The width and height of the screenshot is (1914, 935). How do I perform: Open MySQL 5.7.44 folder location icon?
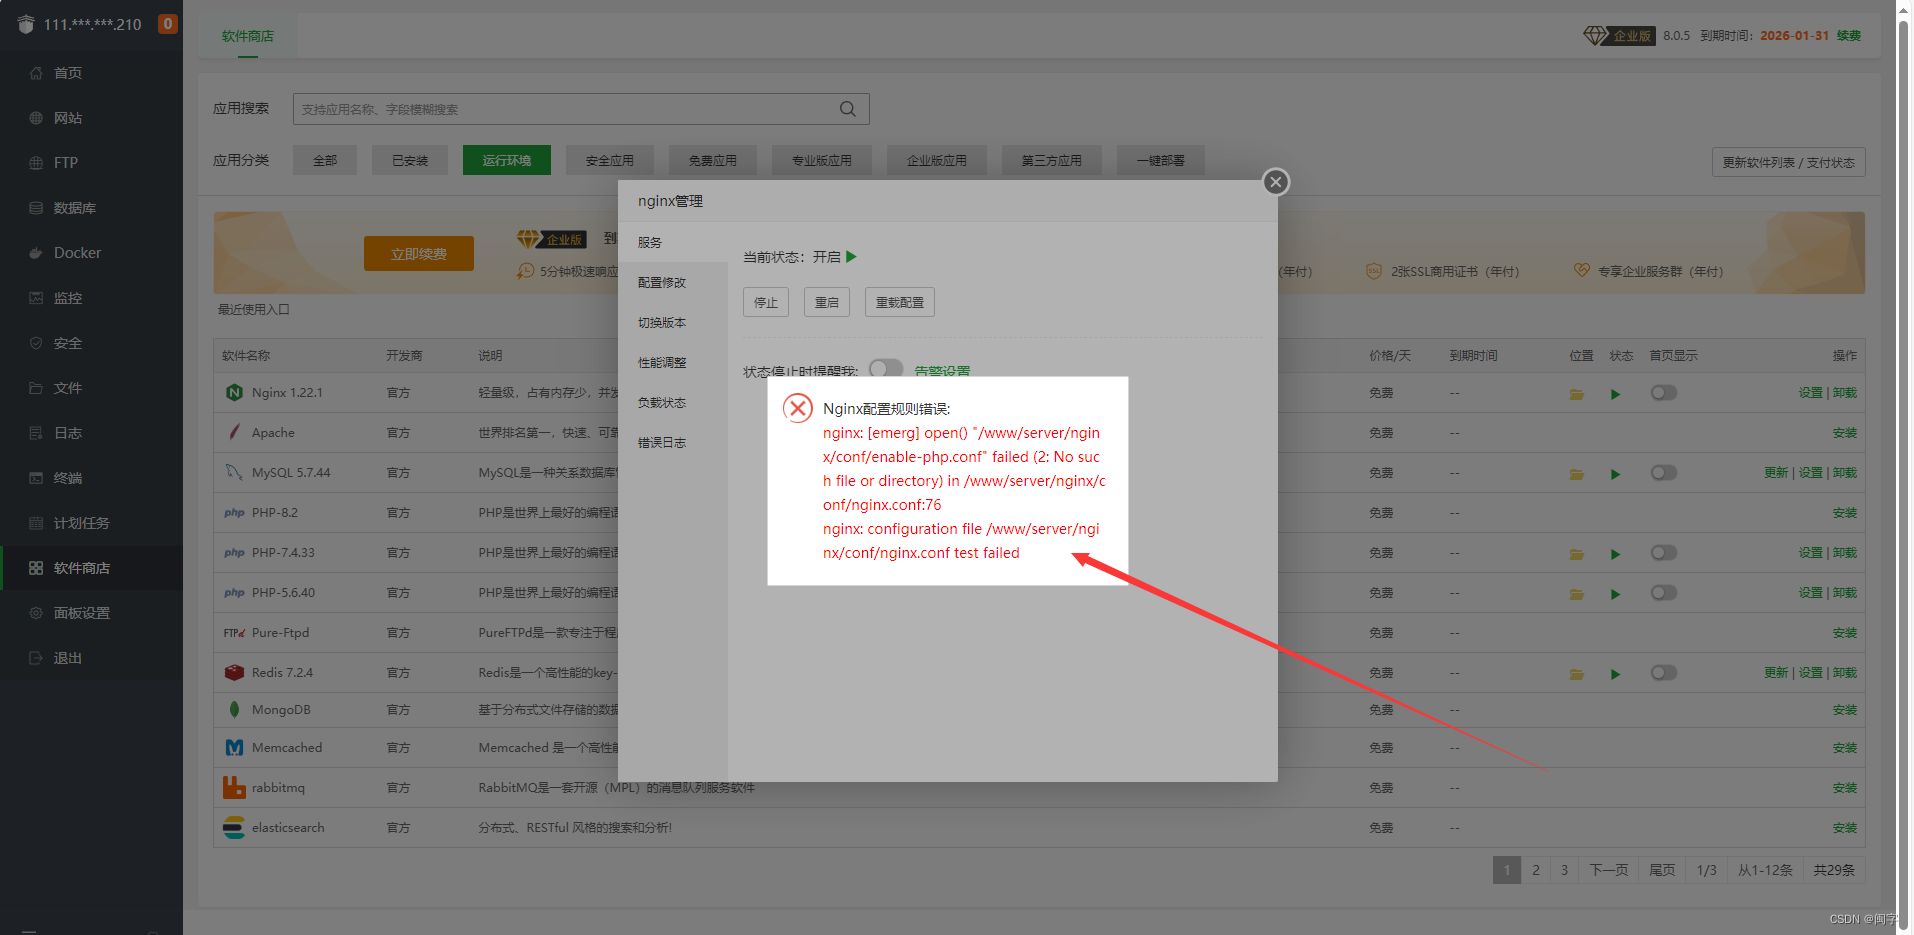pos(1577,474)
